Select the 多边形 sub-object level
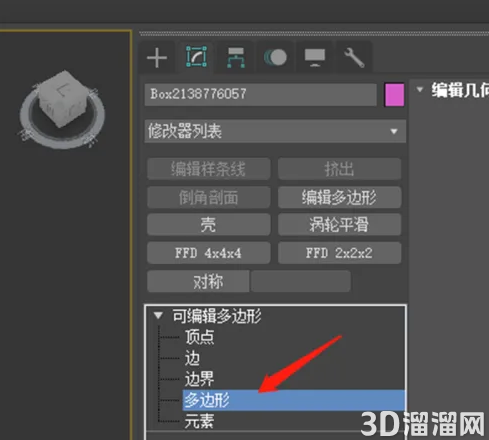This screenshot has height=440, width=489. click(294, 400)
